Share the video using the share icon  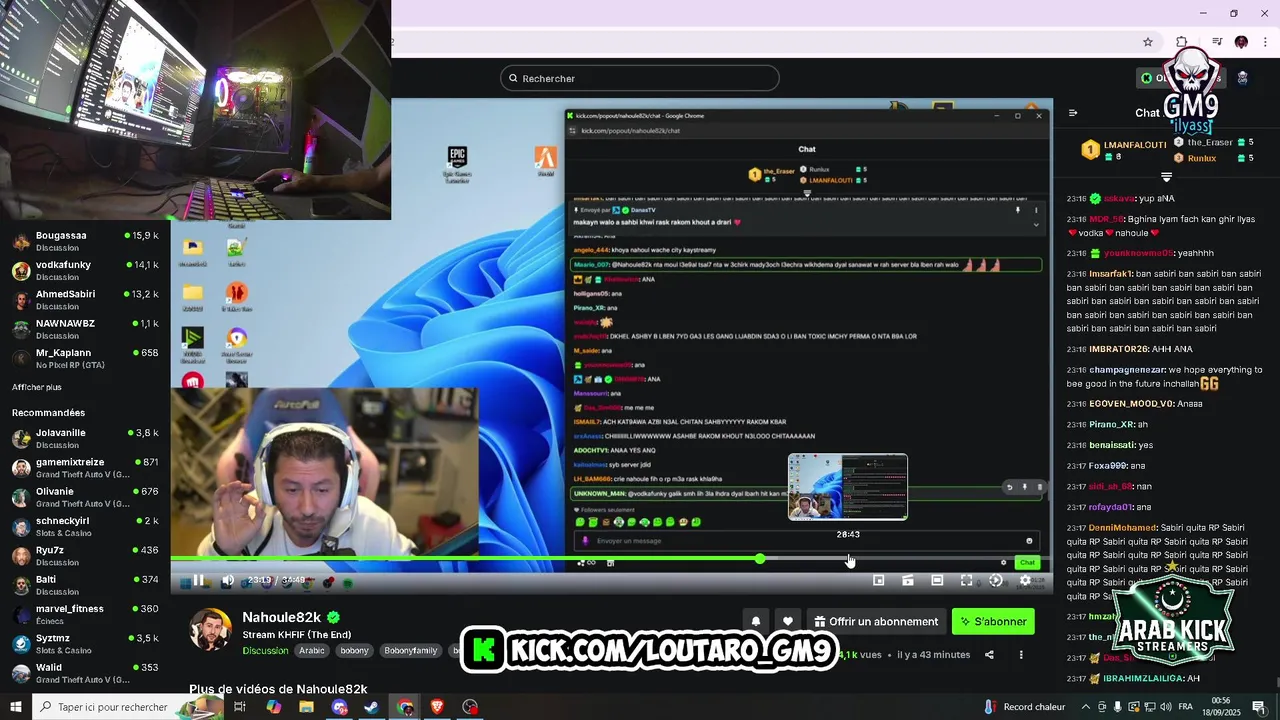pos(989,655)
